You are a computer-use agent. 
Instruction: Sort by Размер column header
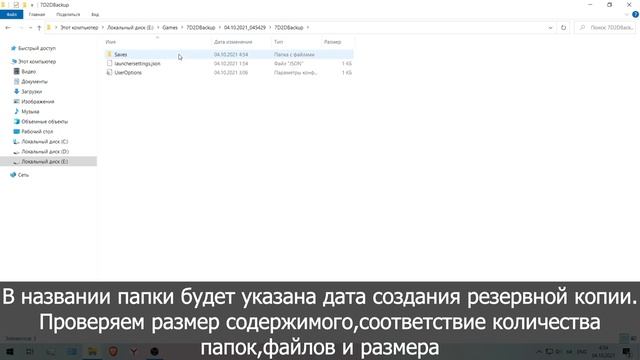[333, 42]
